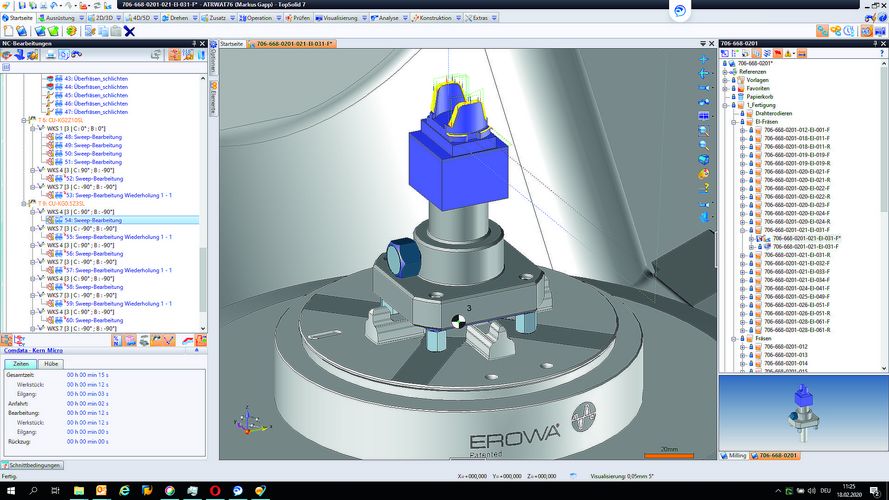Click the color palette icon in viewport toolbar
Screen dimensions: 889x500
pos(704,174)
